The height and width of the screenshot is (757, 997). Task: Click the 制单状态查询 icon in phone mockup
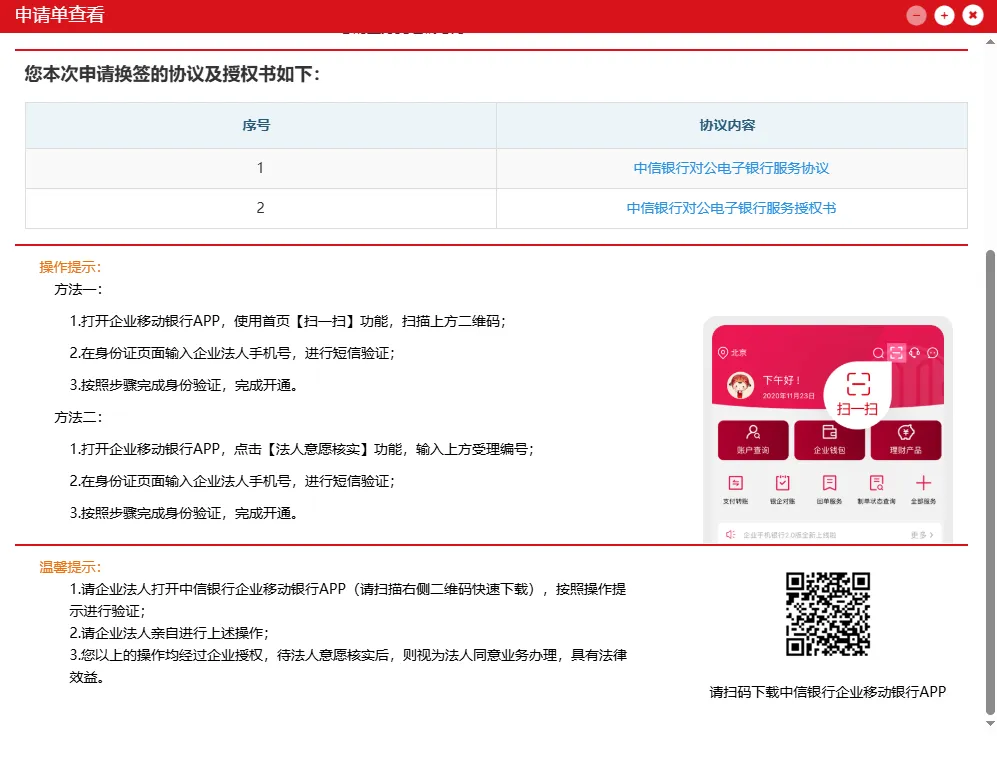[877, 484]
